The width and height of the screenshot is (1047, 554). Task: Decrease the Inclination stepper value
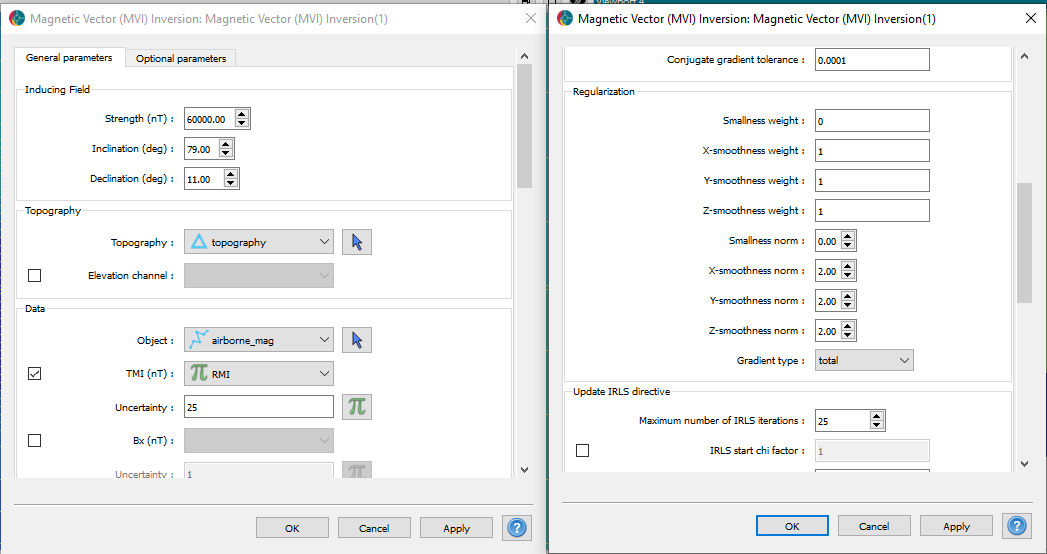point(226,154)
